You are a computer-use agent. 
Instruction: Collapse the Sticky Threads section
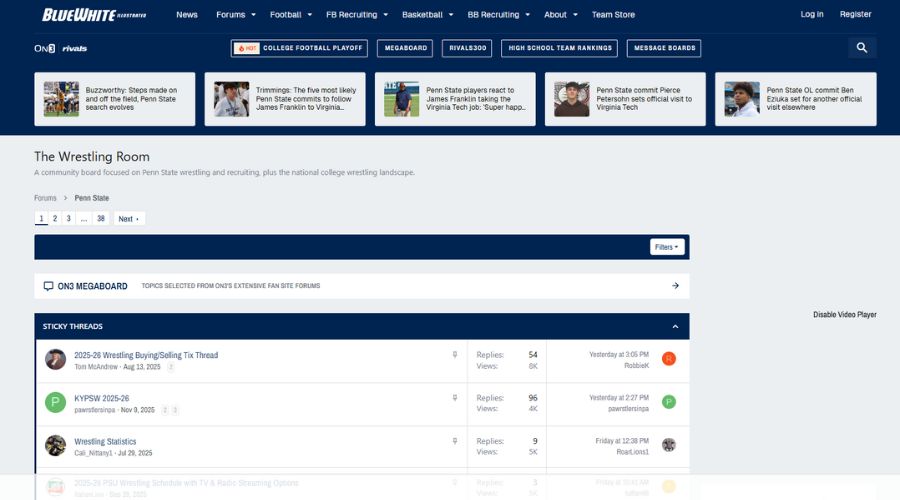(675, 326)
